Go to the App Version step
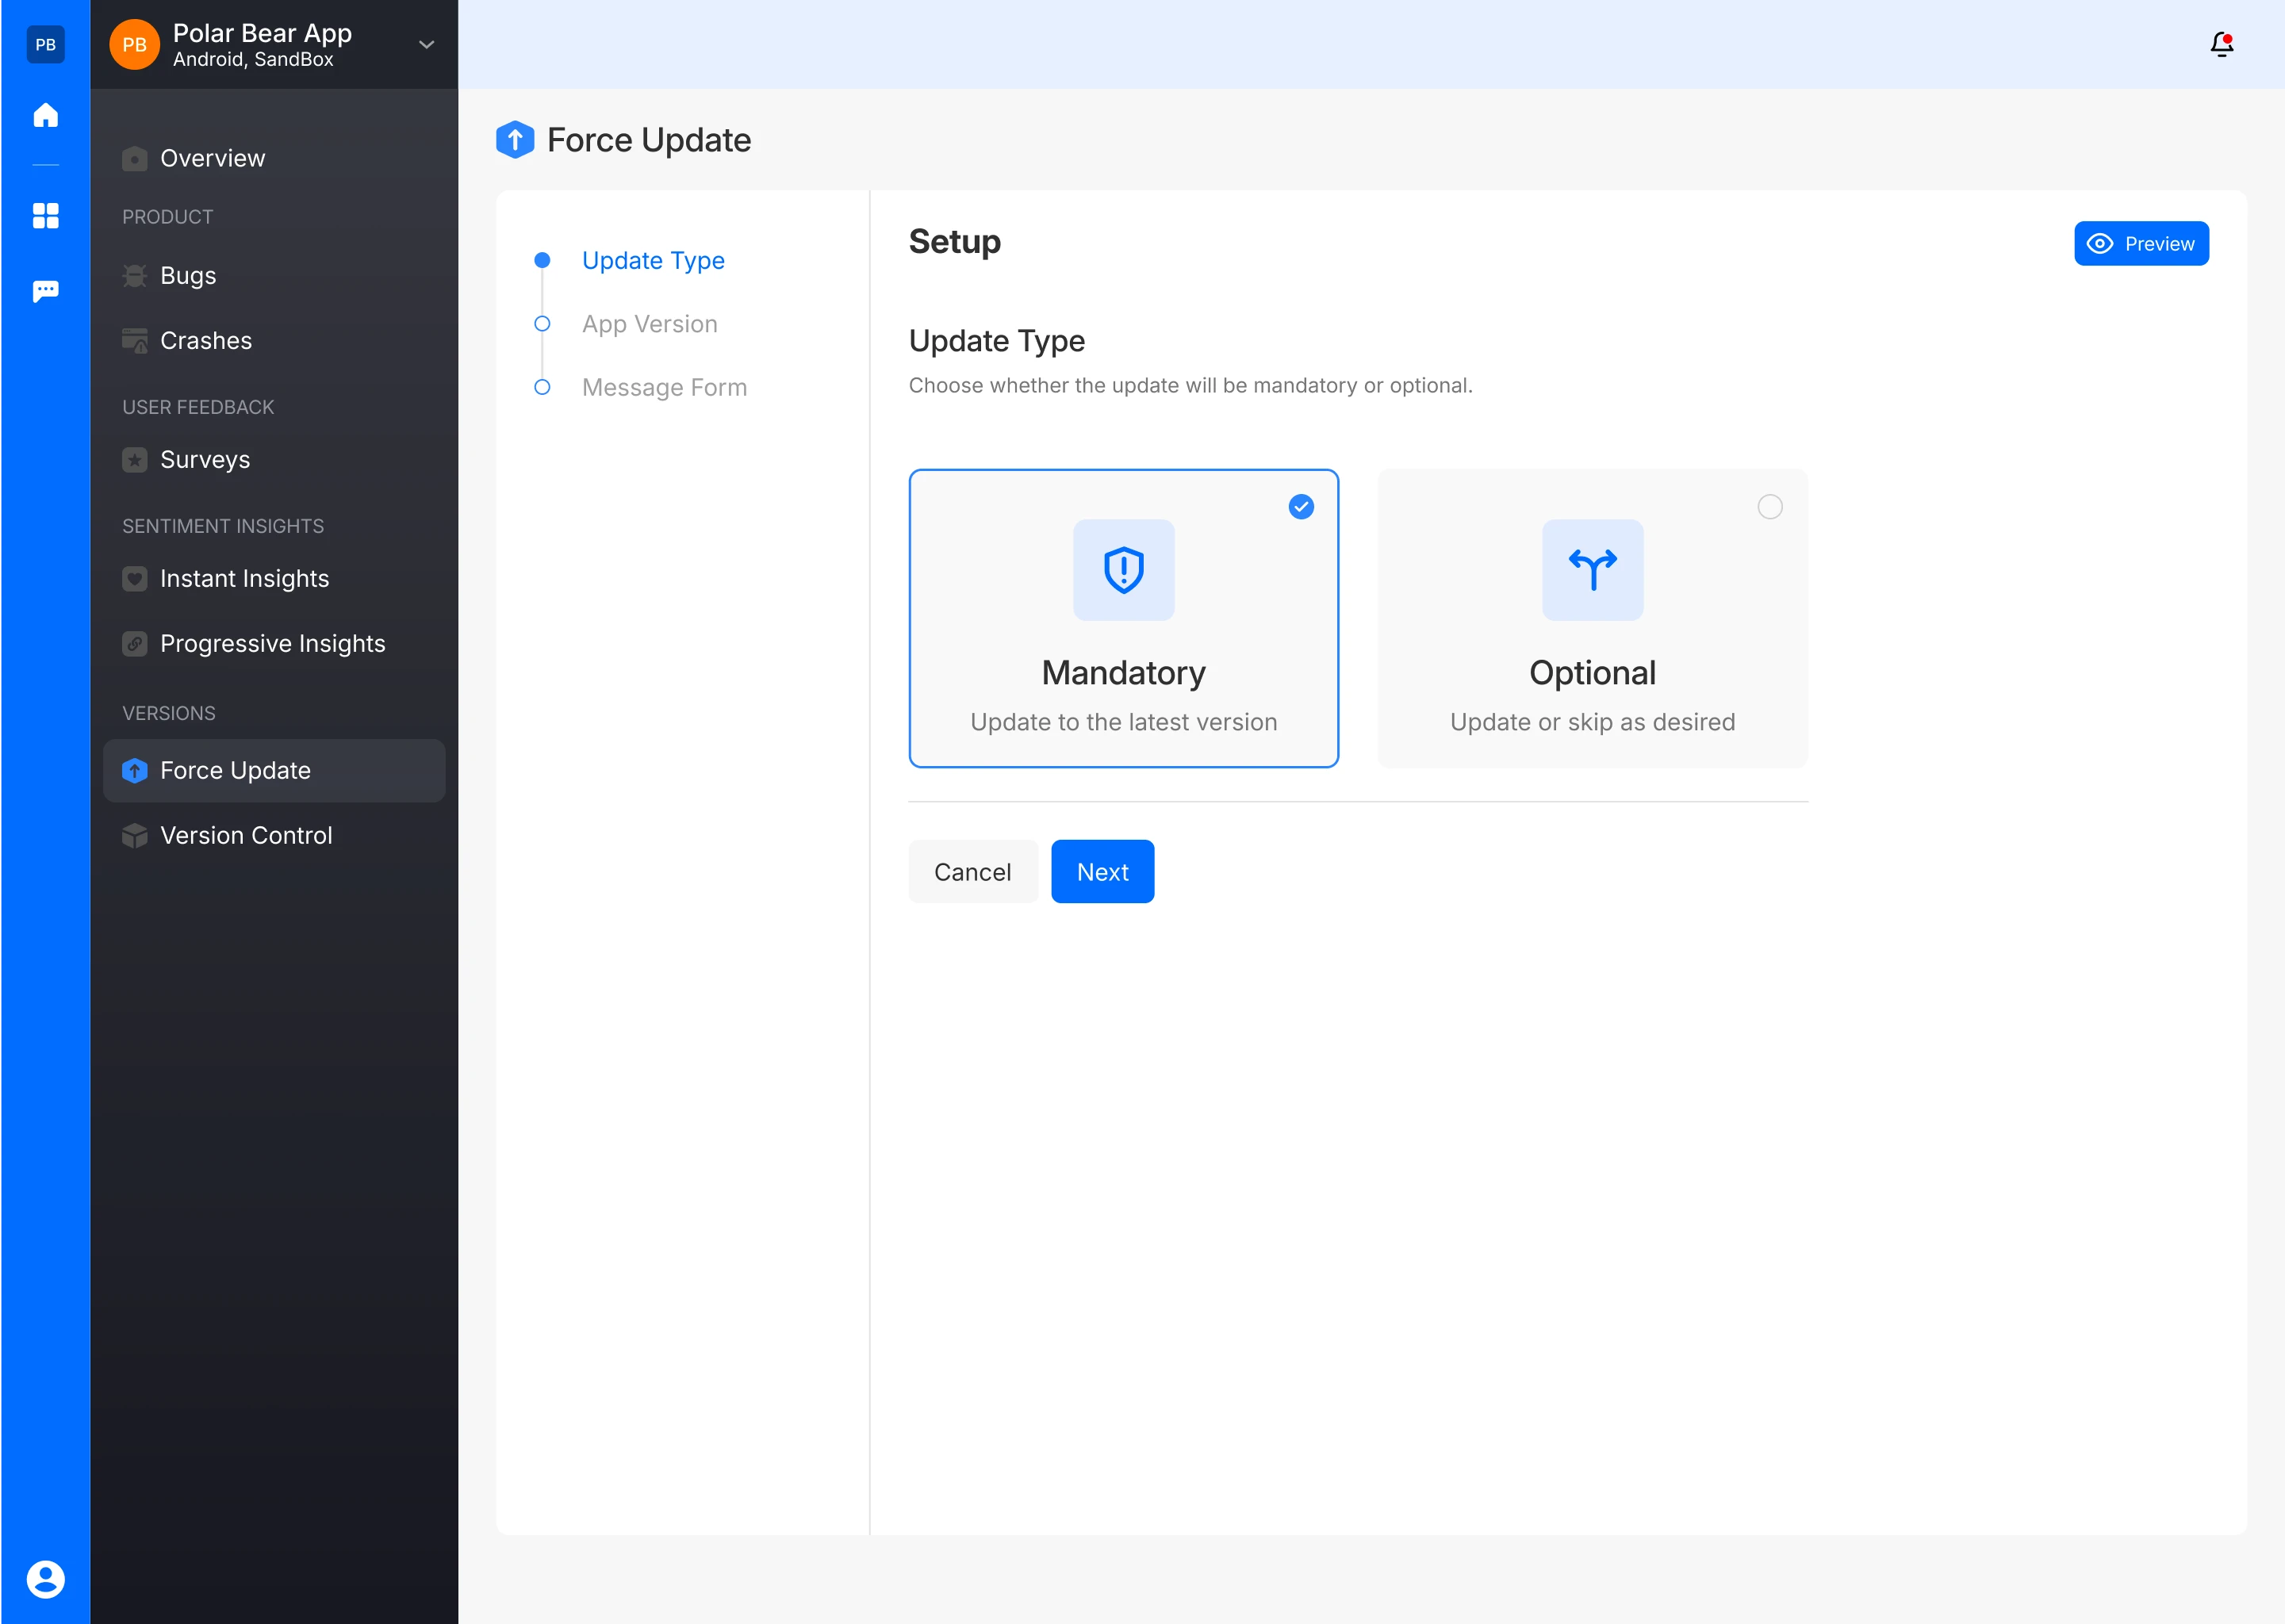 pyautogui.click(x=649, y=324)
